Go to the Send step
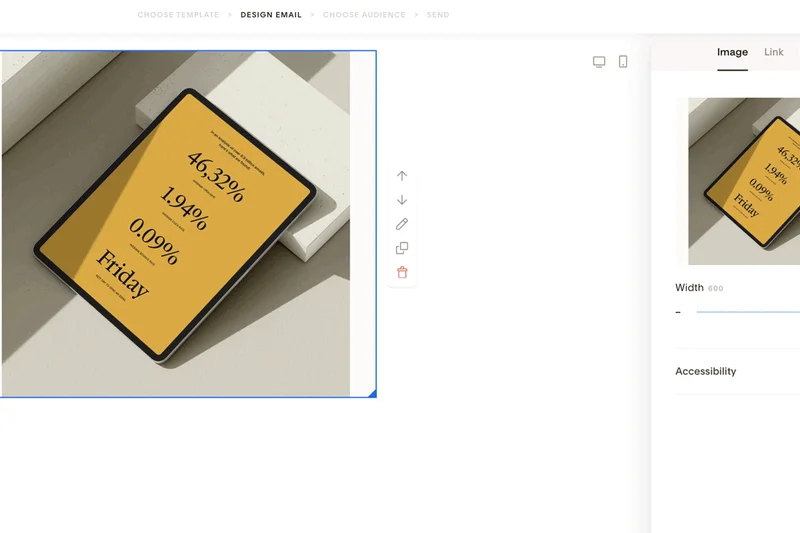800x533 pixels. point(438,15)
